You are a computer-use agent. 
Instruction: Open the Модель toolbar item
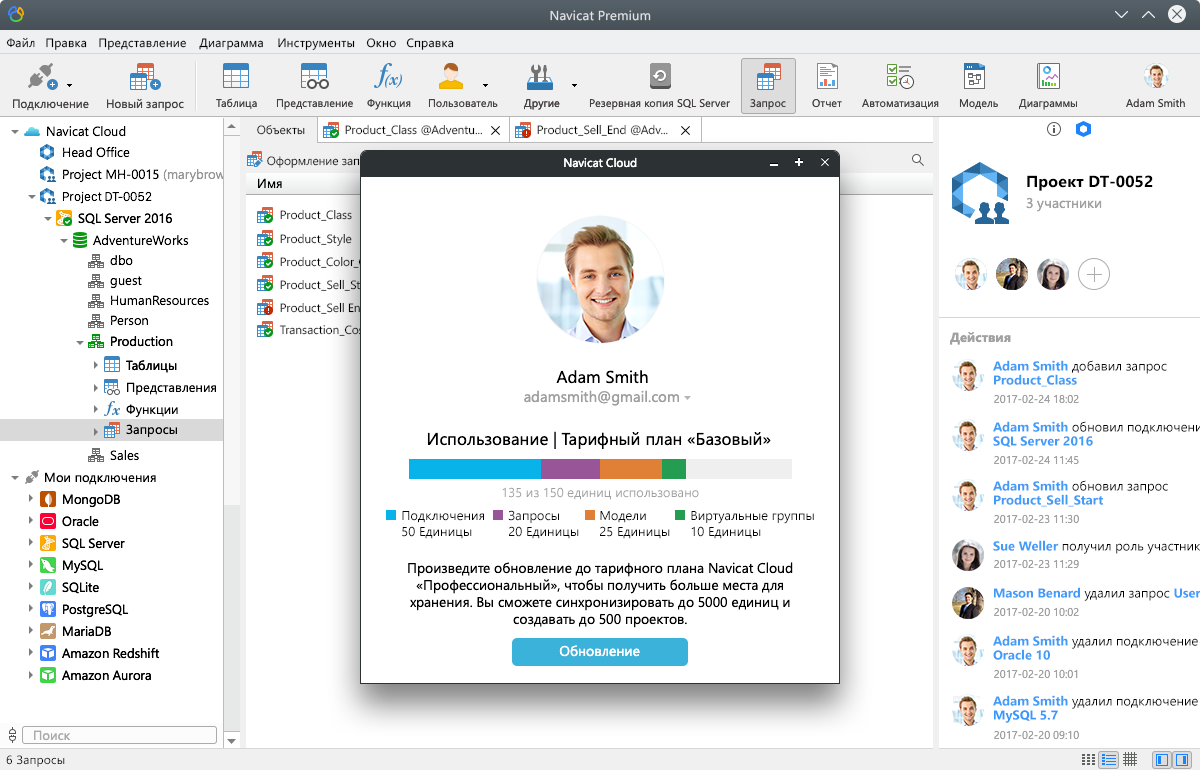click(x=978, y=86)
